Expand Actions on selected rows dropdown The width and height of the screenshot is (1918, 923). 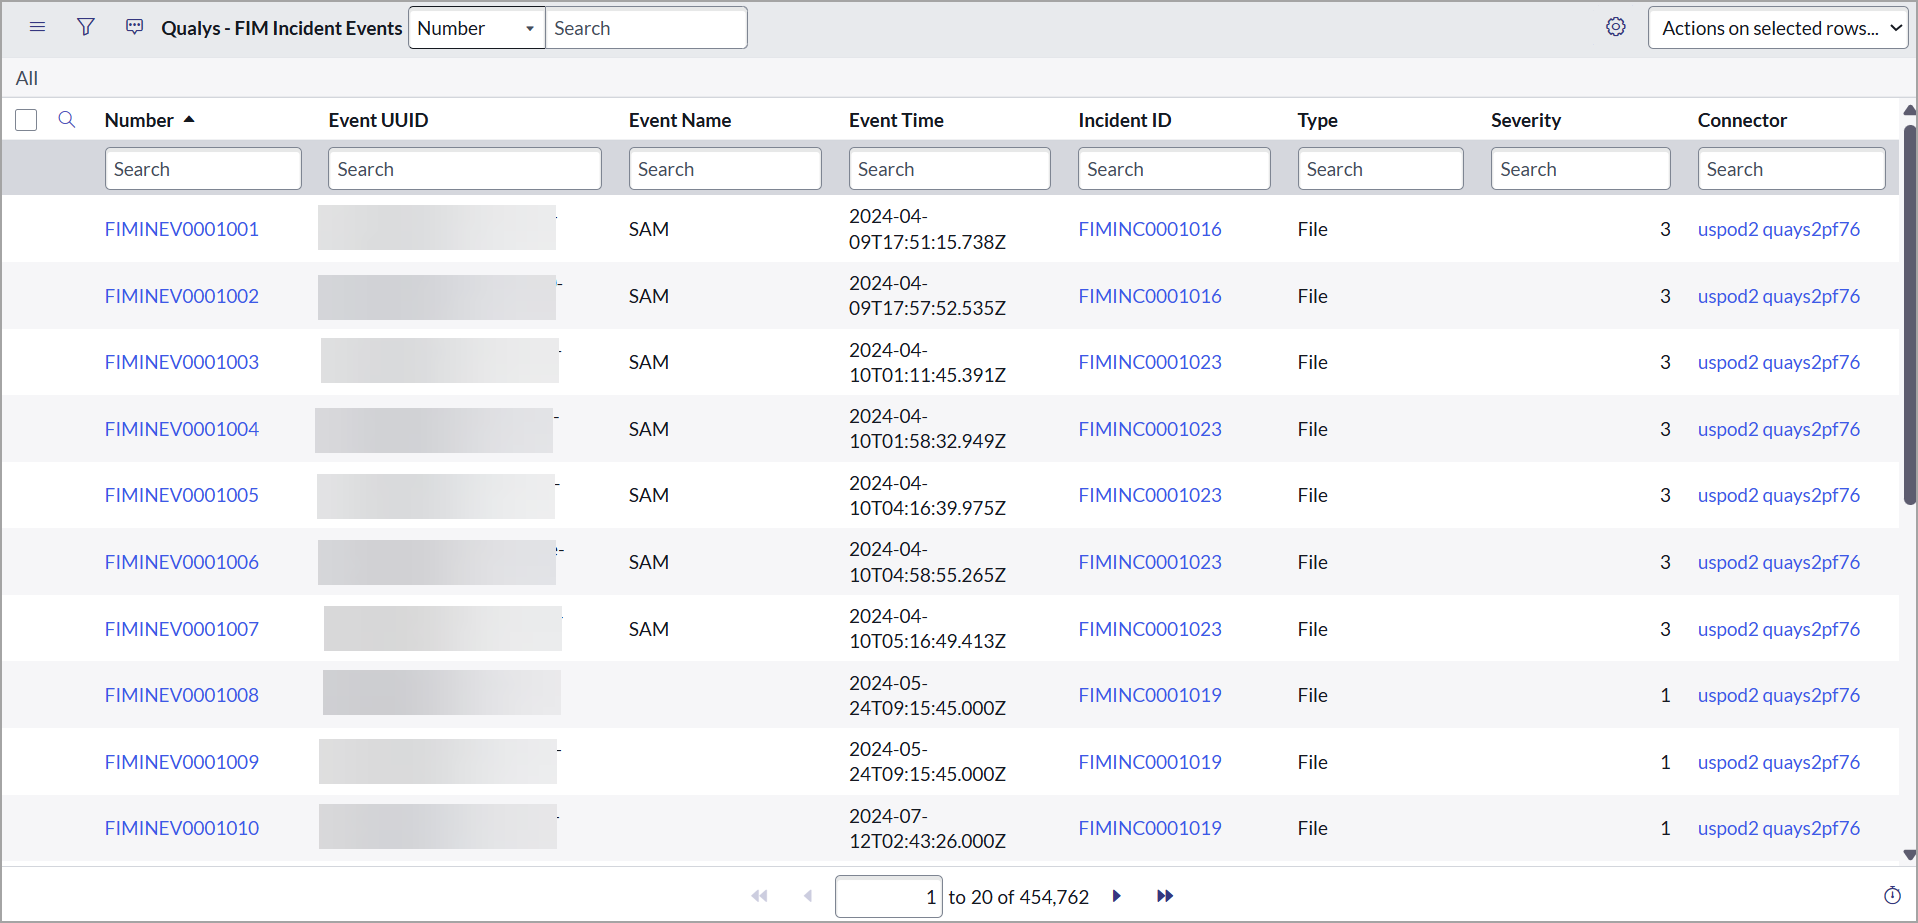tap(1777, 28)
